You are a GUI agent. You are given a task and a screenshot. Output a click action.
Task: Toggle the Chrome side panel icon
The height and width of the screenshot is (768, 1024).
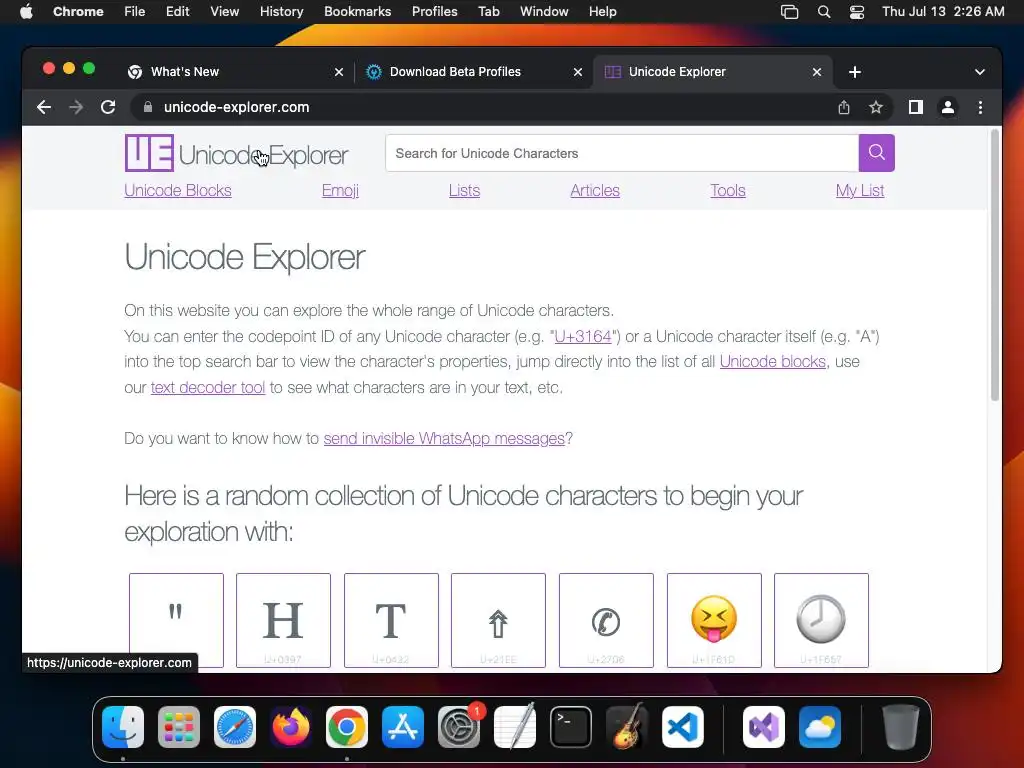916,107
